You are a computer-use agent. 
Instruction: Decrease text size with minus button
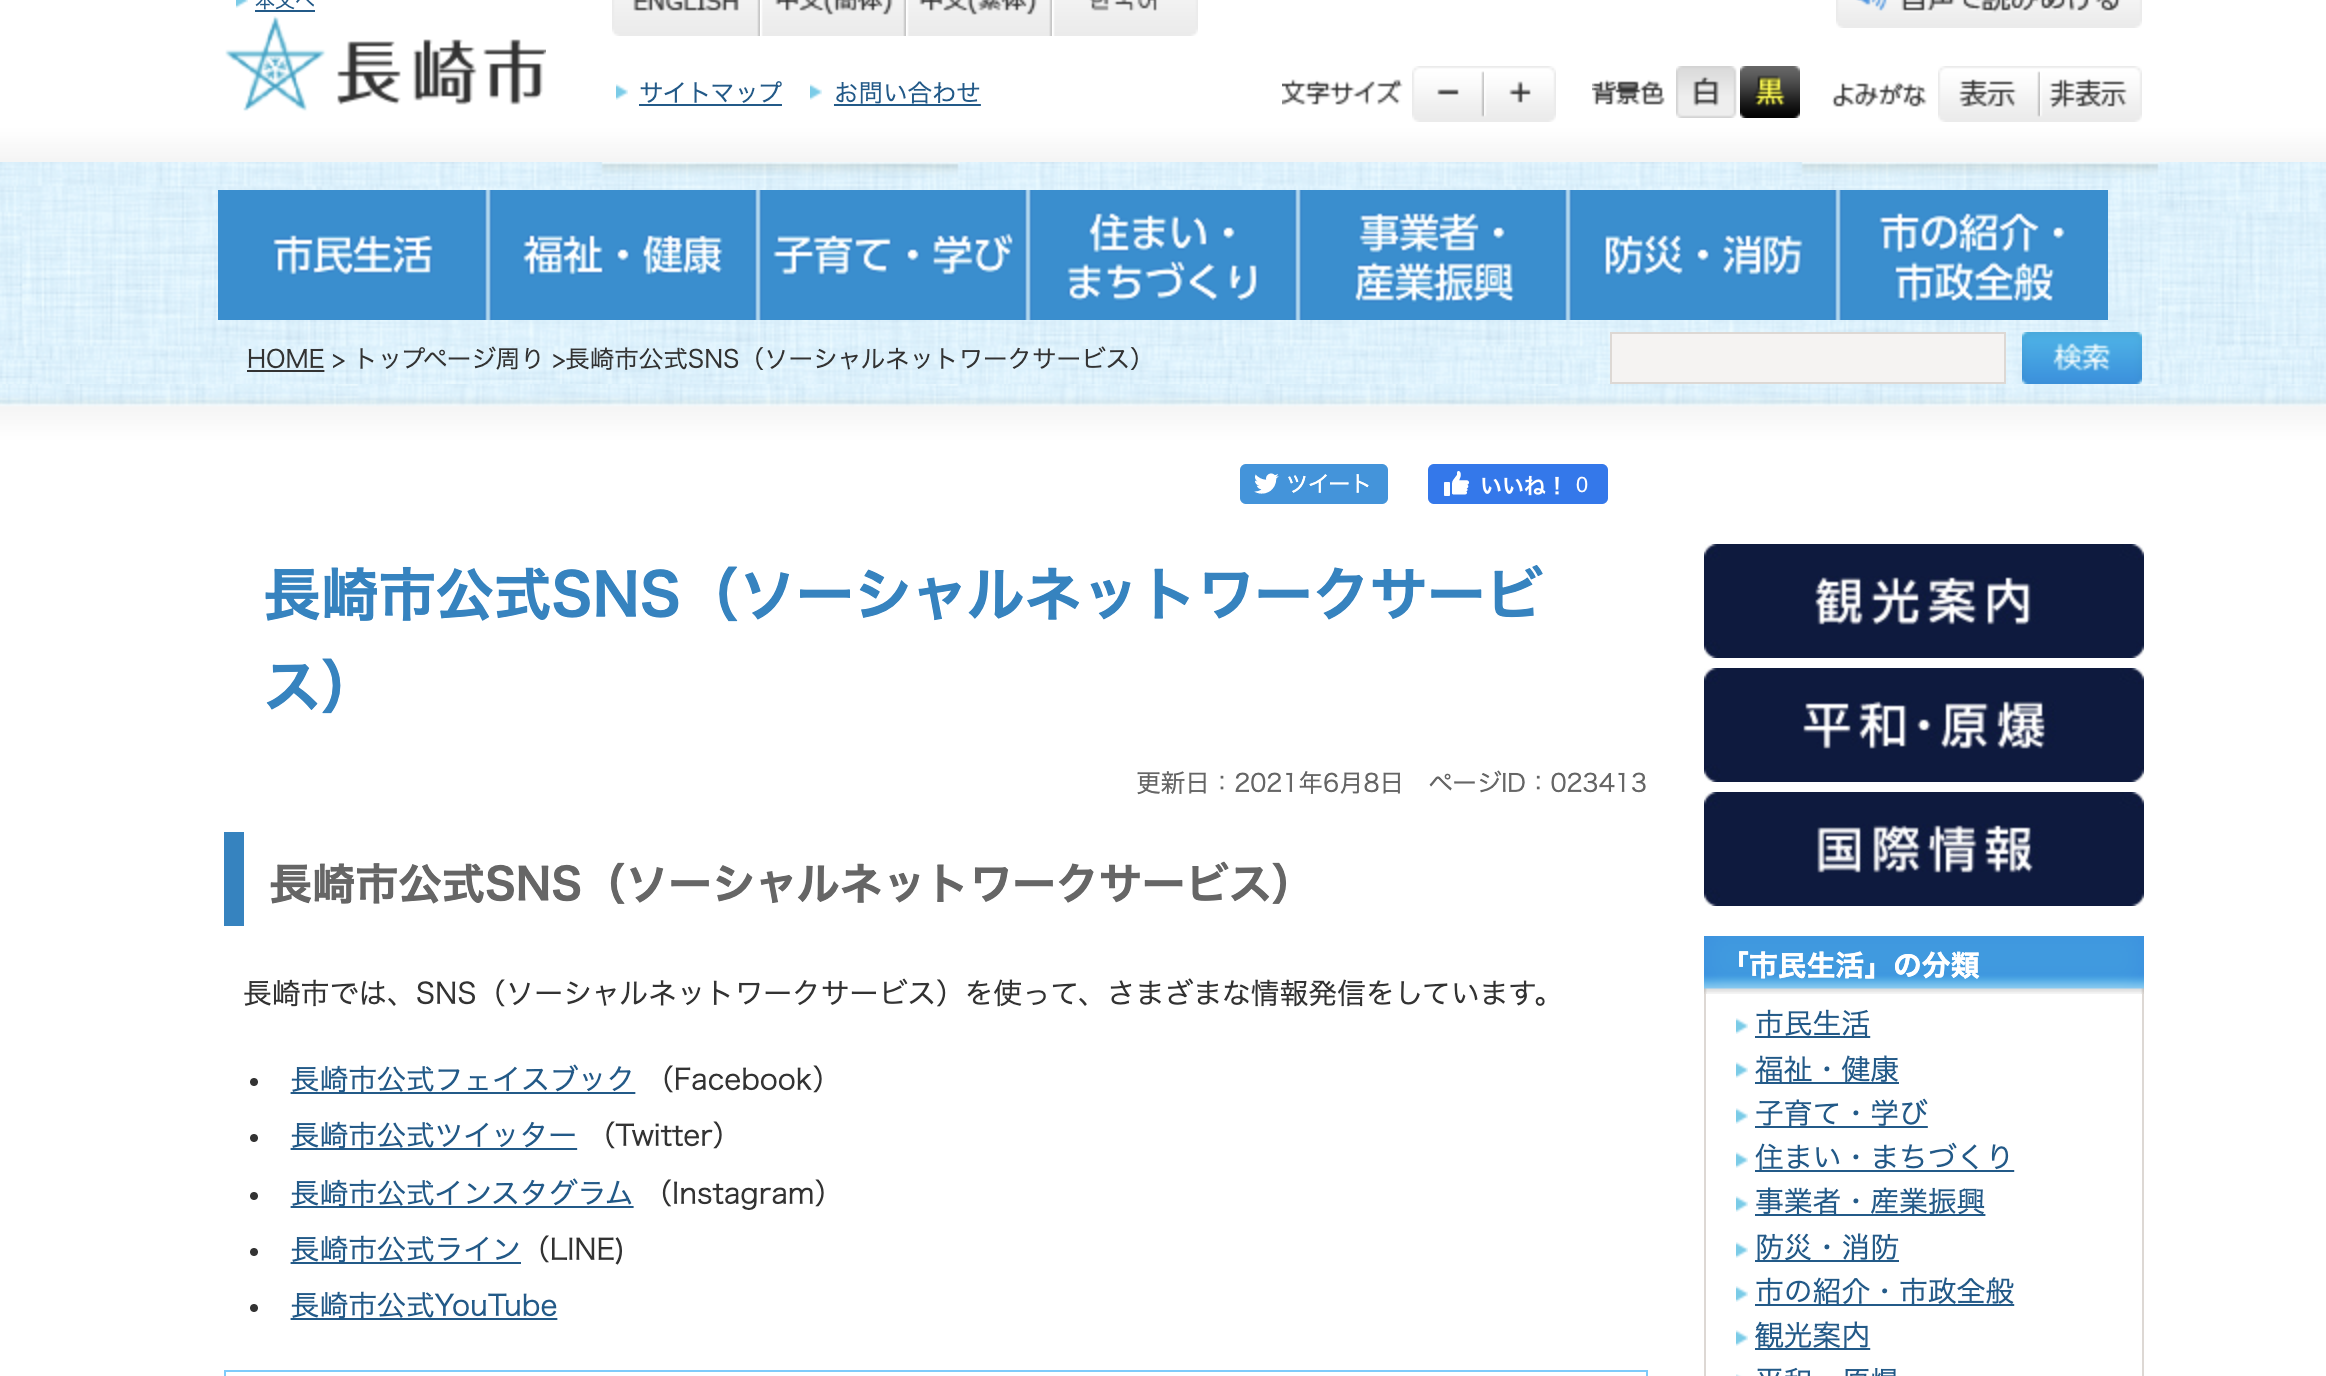(1447, 94)
